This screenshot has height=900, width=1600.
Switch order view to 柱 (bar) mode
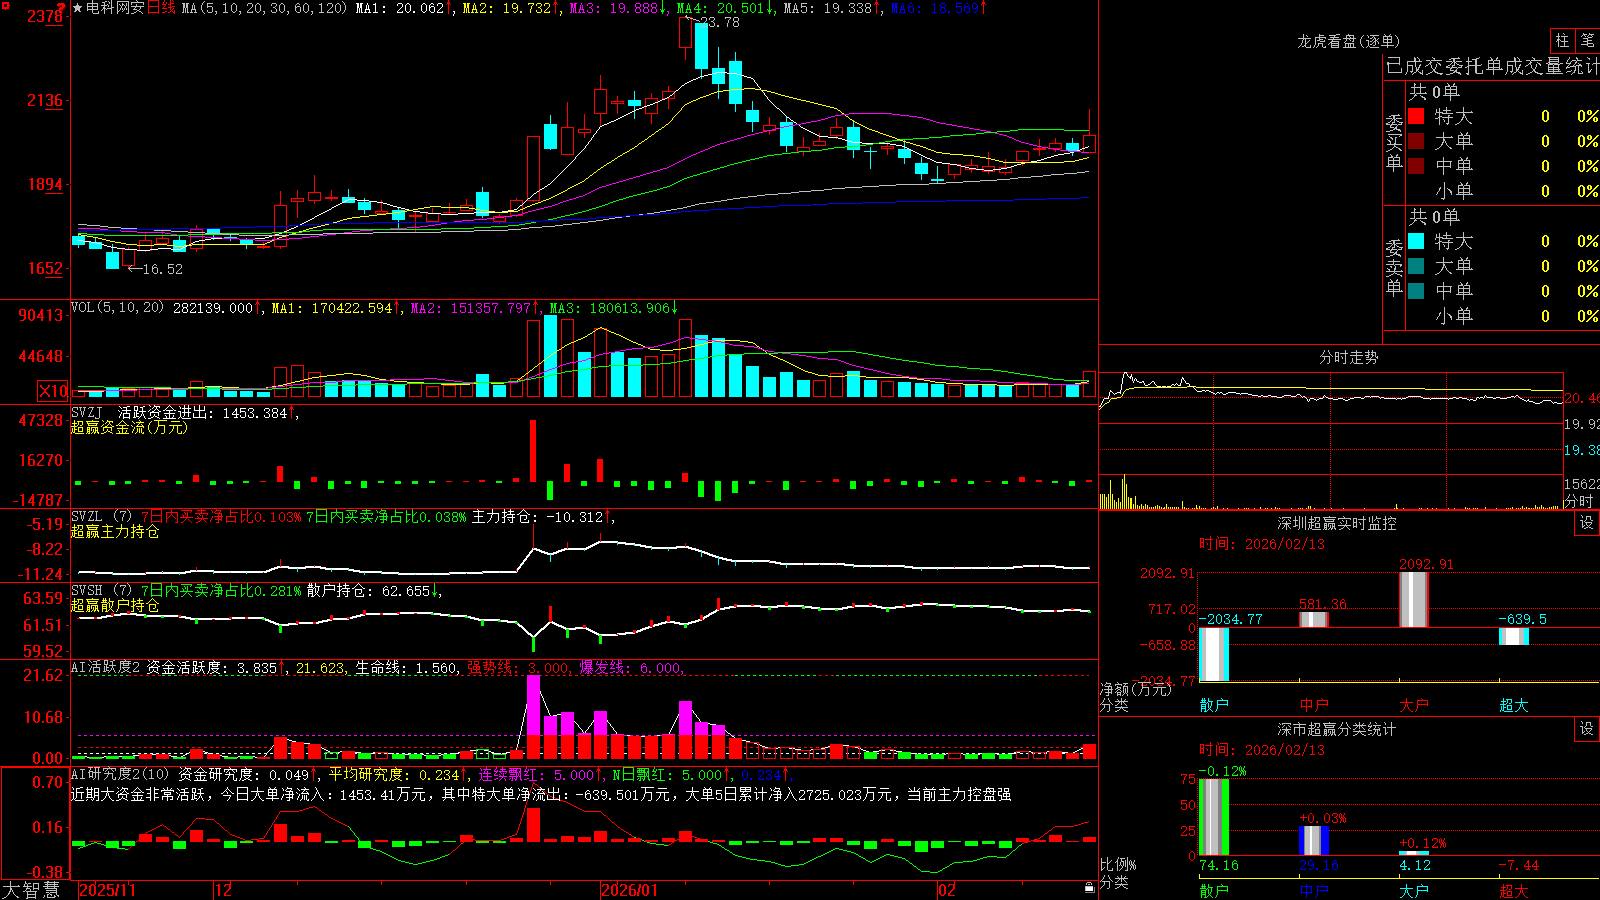pyautogui.click(x=1562, y=40)
